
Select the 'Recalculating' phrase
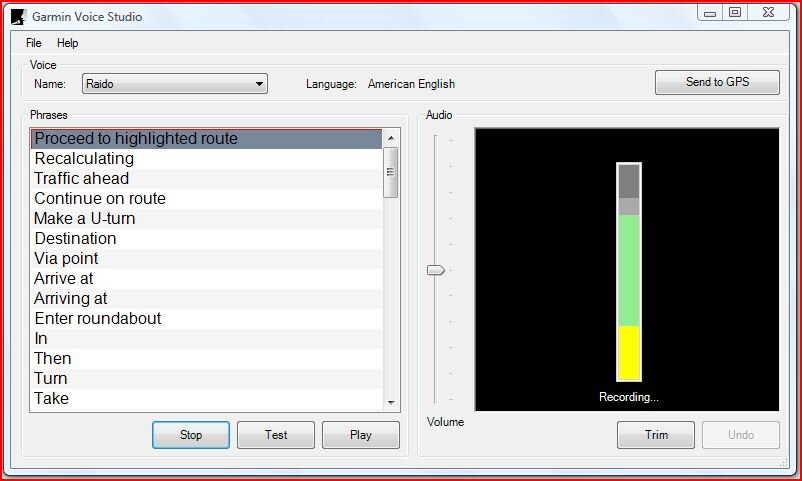206,159
